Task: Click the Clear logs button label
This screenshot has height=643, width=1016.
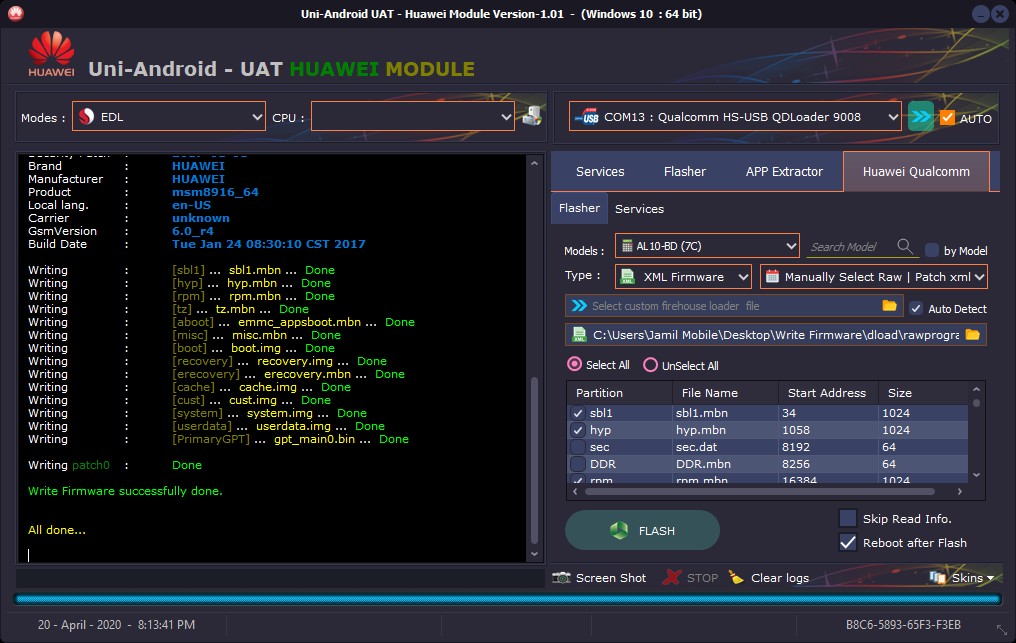Action: 780,578
